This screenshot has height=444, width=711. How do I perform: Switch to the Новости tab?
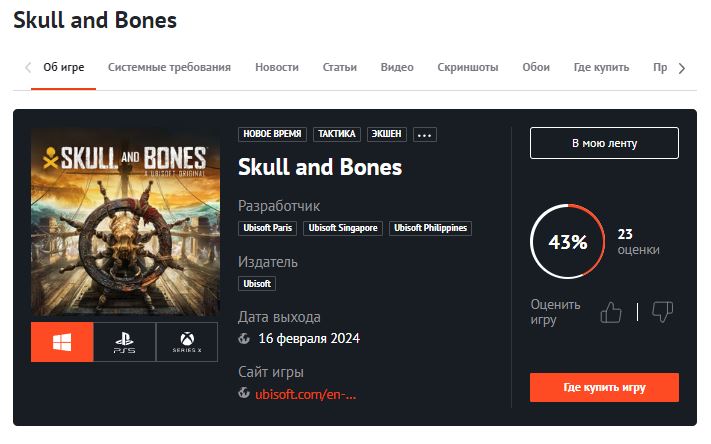pos(277,68)
